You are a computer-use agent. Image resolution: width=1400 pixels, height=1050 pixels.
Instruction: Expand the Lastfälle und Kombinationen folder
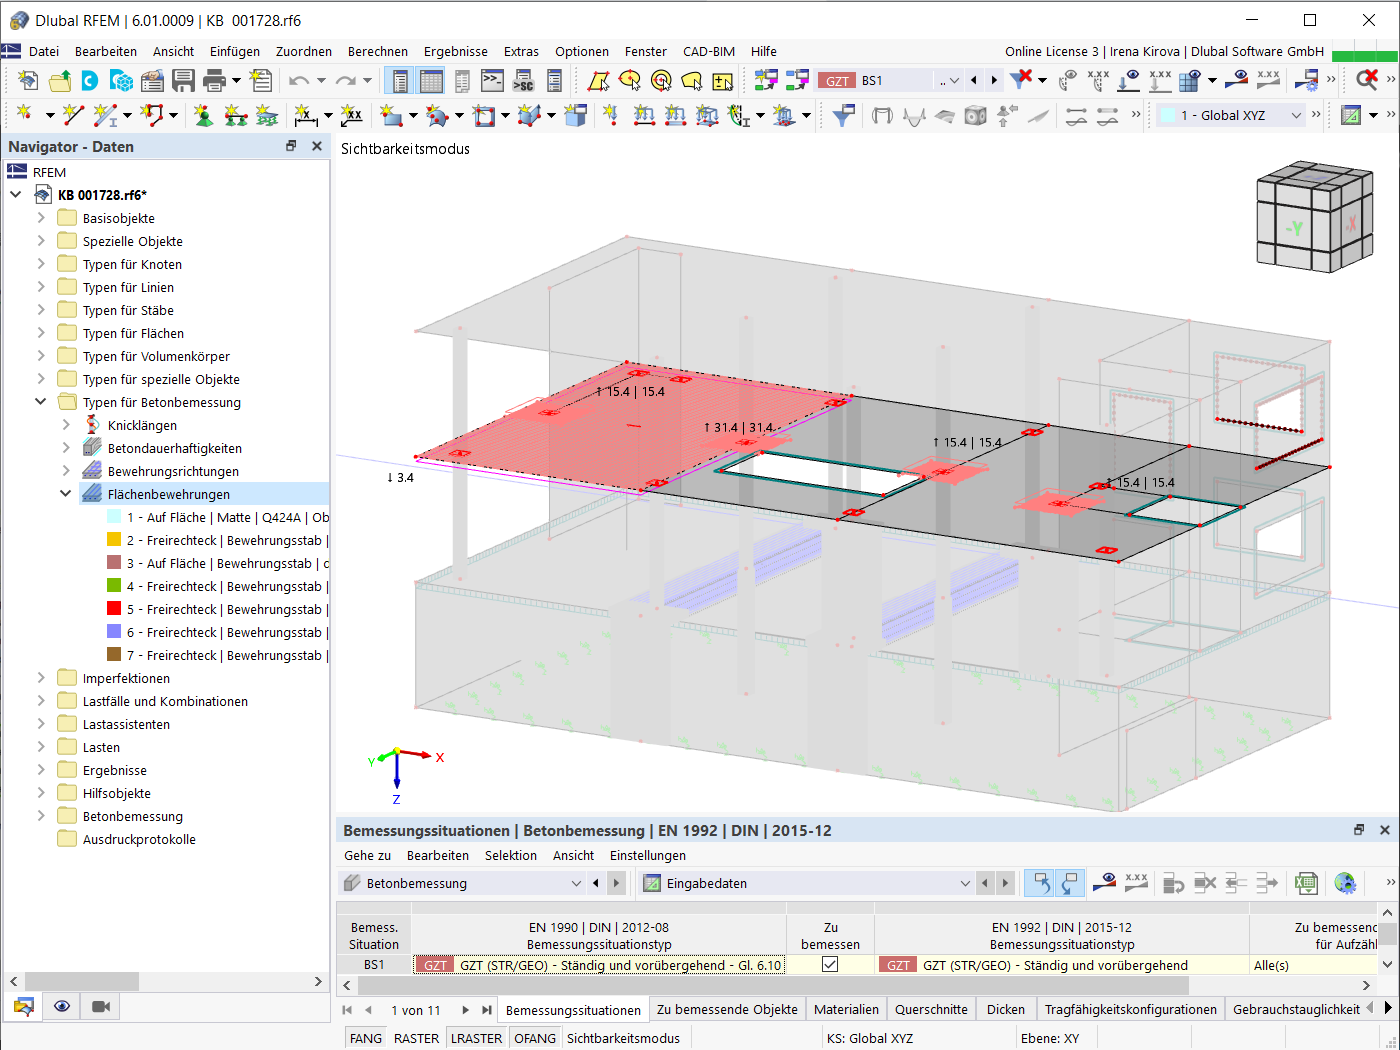(41, 701)
